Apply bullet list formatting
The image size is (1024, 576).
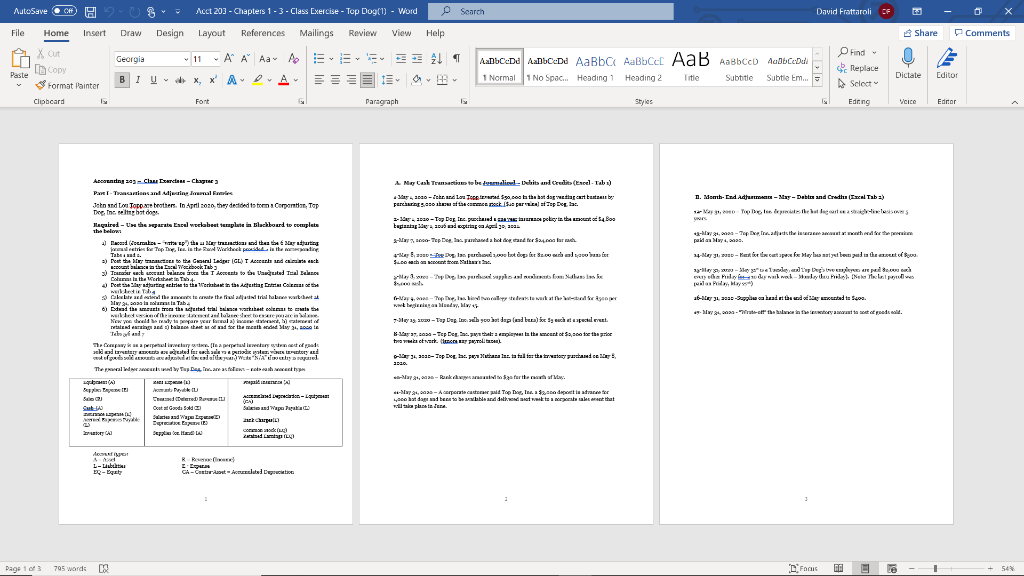[x=319, y=57]
